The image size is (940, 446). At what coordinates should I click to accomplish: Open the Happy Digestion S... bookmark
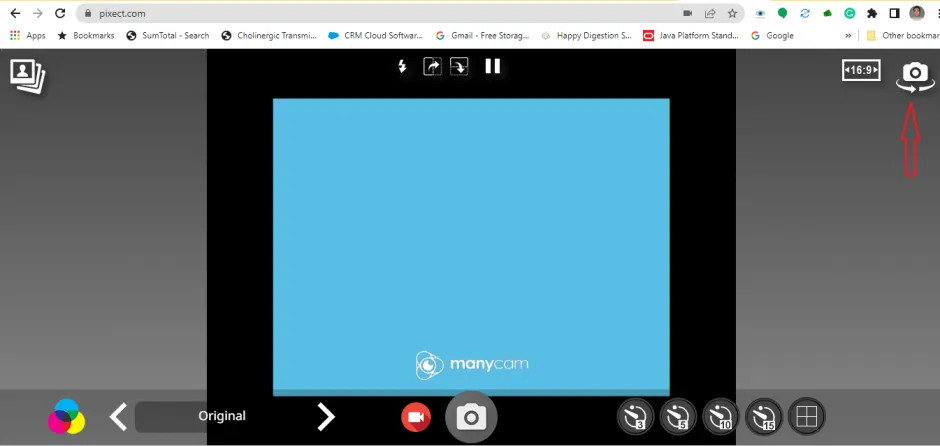coord(586,35)
